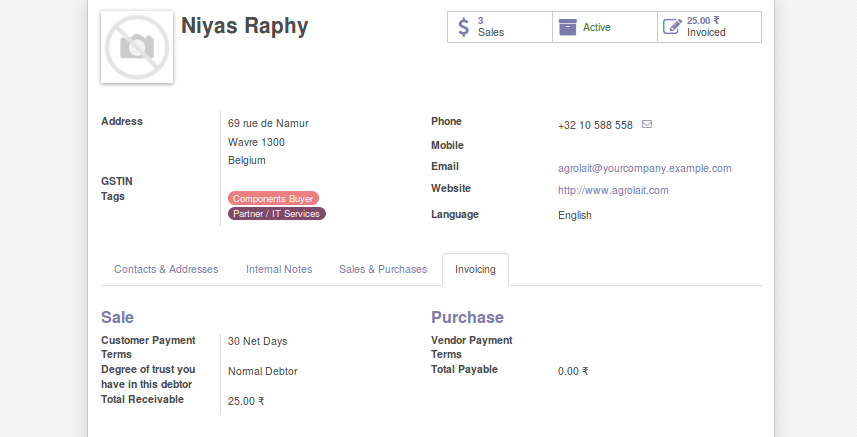857x437 pixels.
Task: Click the English language value
Action: [x=574, y=215]
